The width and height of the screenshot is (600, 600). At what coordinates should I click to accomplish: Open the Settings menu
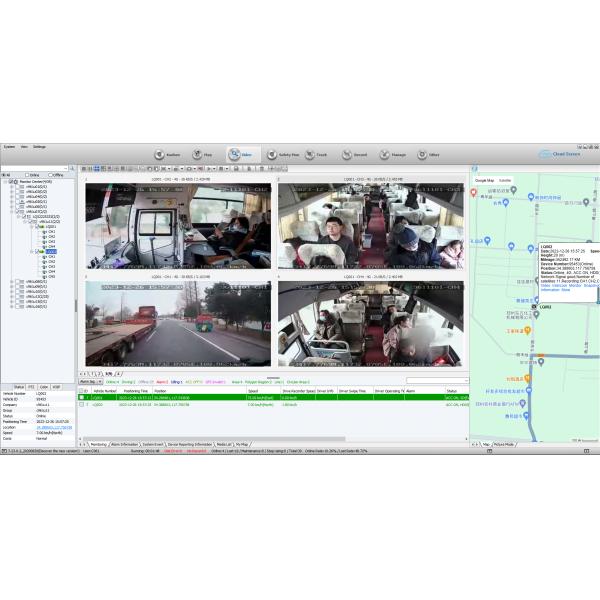[x=39, y=146]
